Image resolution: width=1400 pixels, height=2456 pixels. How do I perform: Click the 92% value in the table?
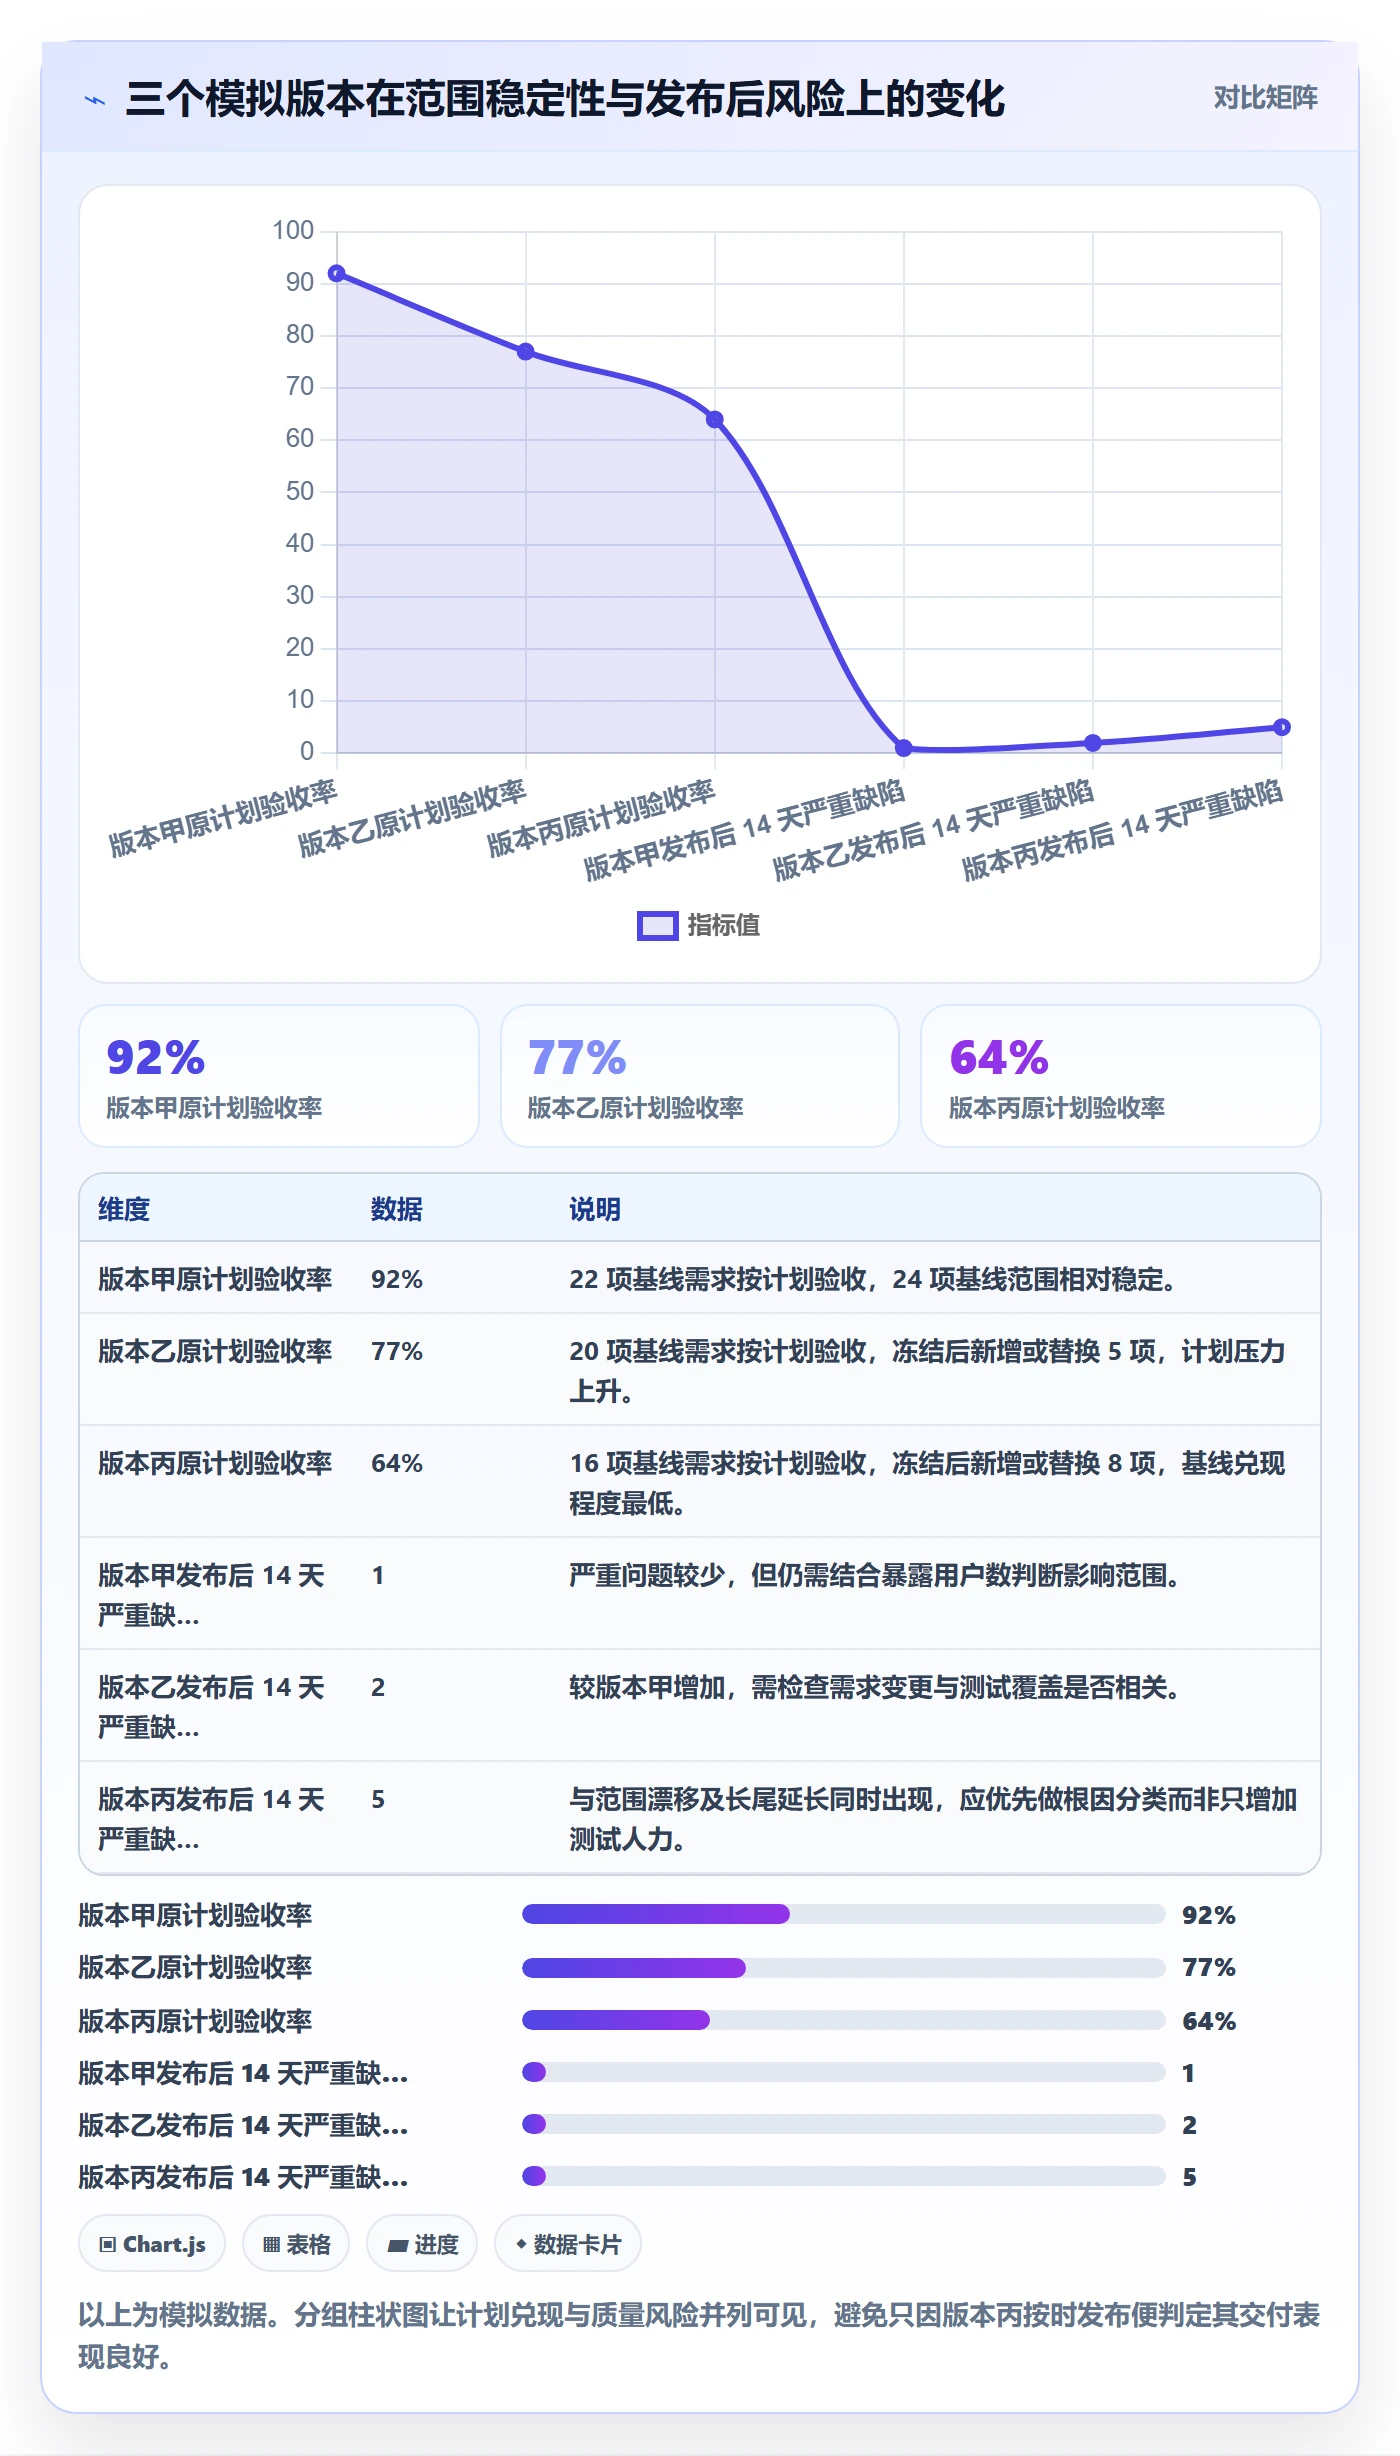tap(397, 1279)
